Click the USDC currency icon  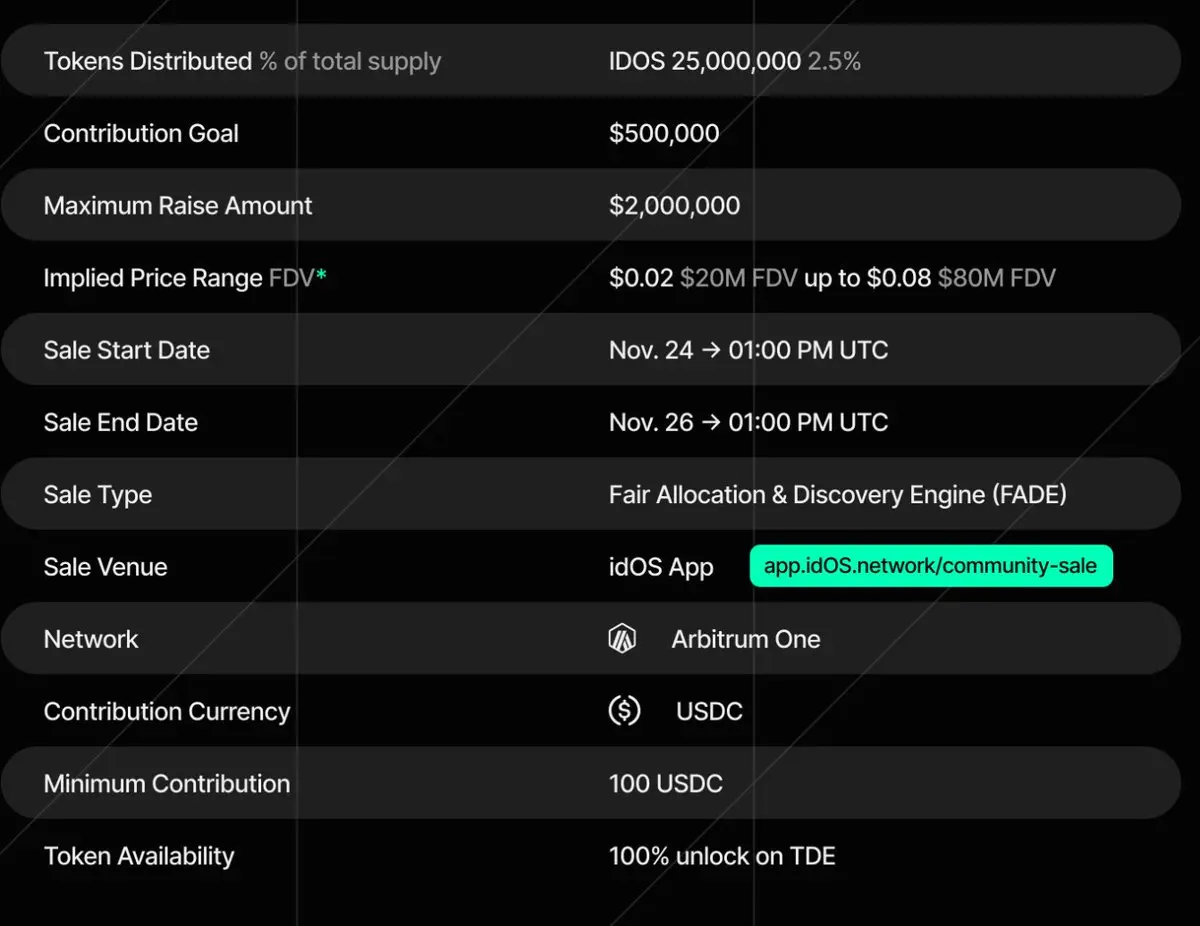624,711
